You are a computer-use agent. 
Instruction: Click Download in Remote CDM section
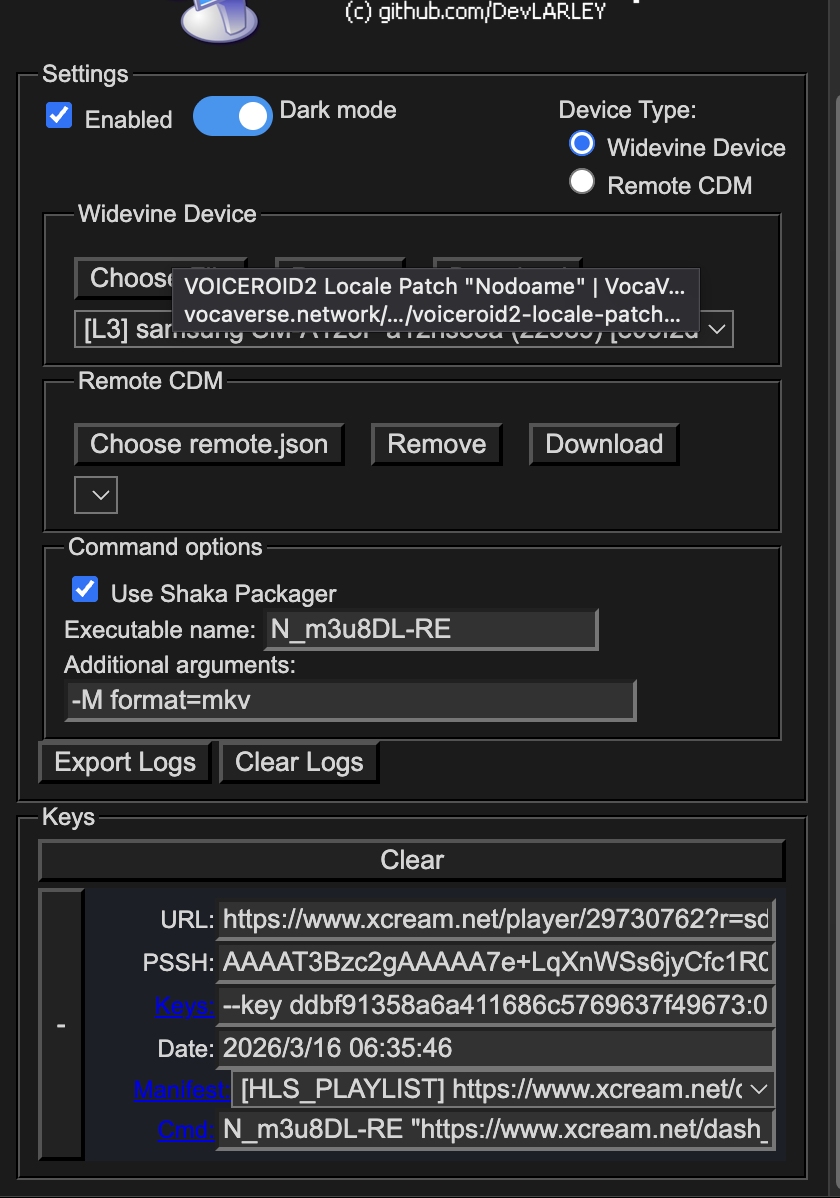coord(604,445)
